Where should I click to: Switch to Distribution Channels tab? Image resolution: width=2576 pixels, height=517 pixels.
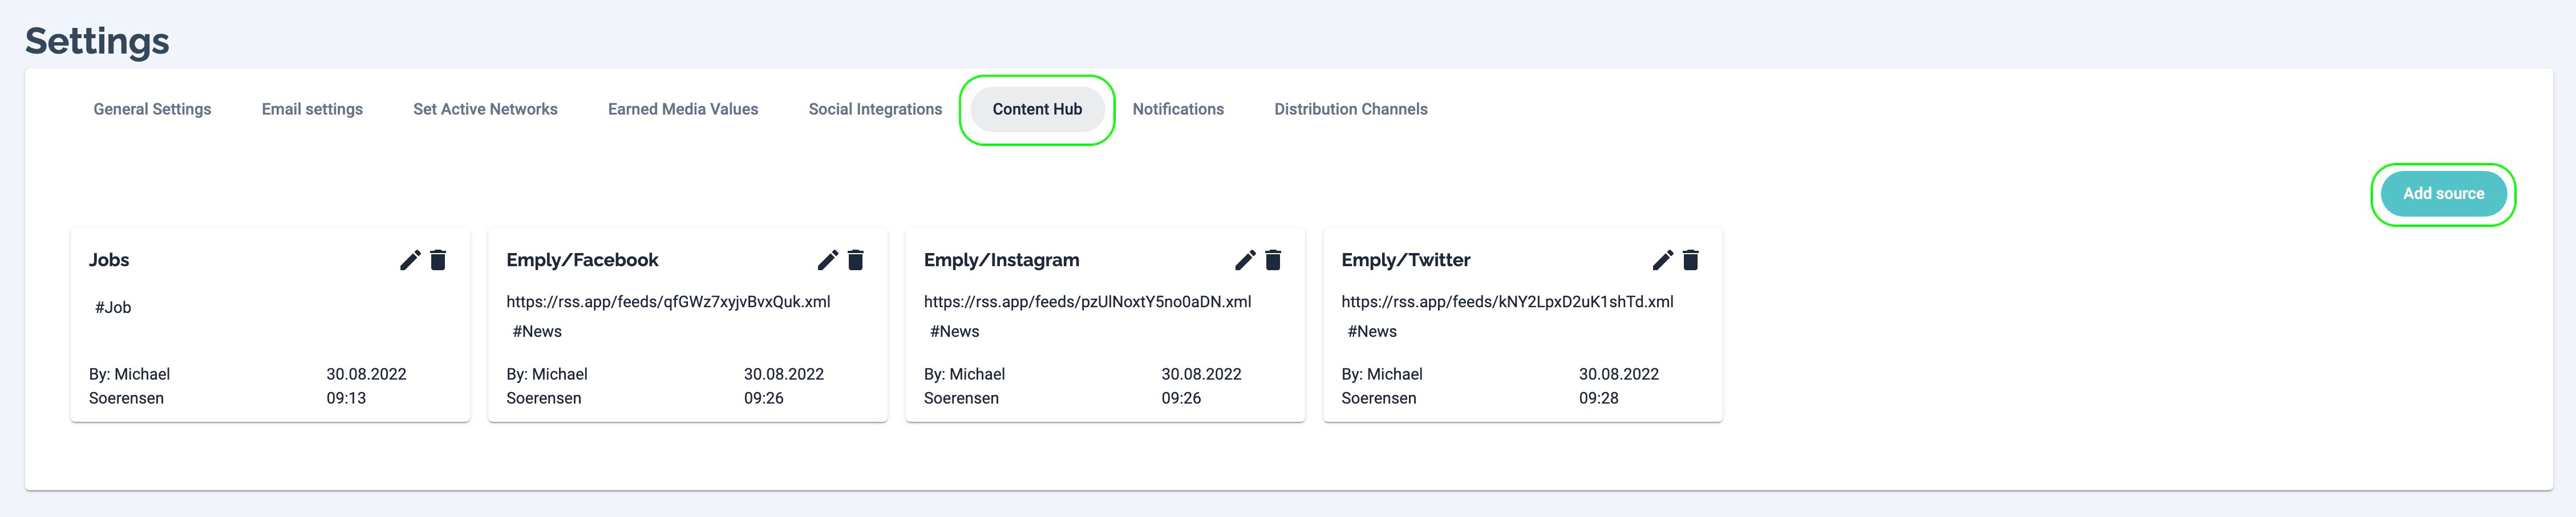point(1350,109)
